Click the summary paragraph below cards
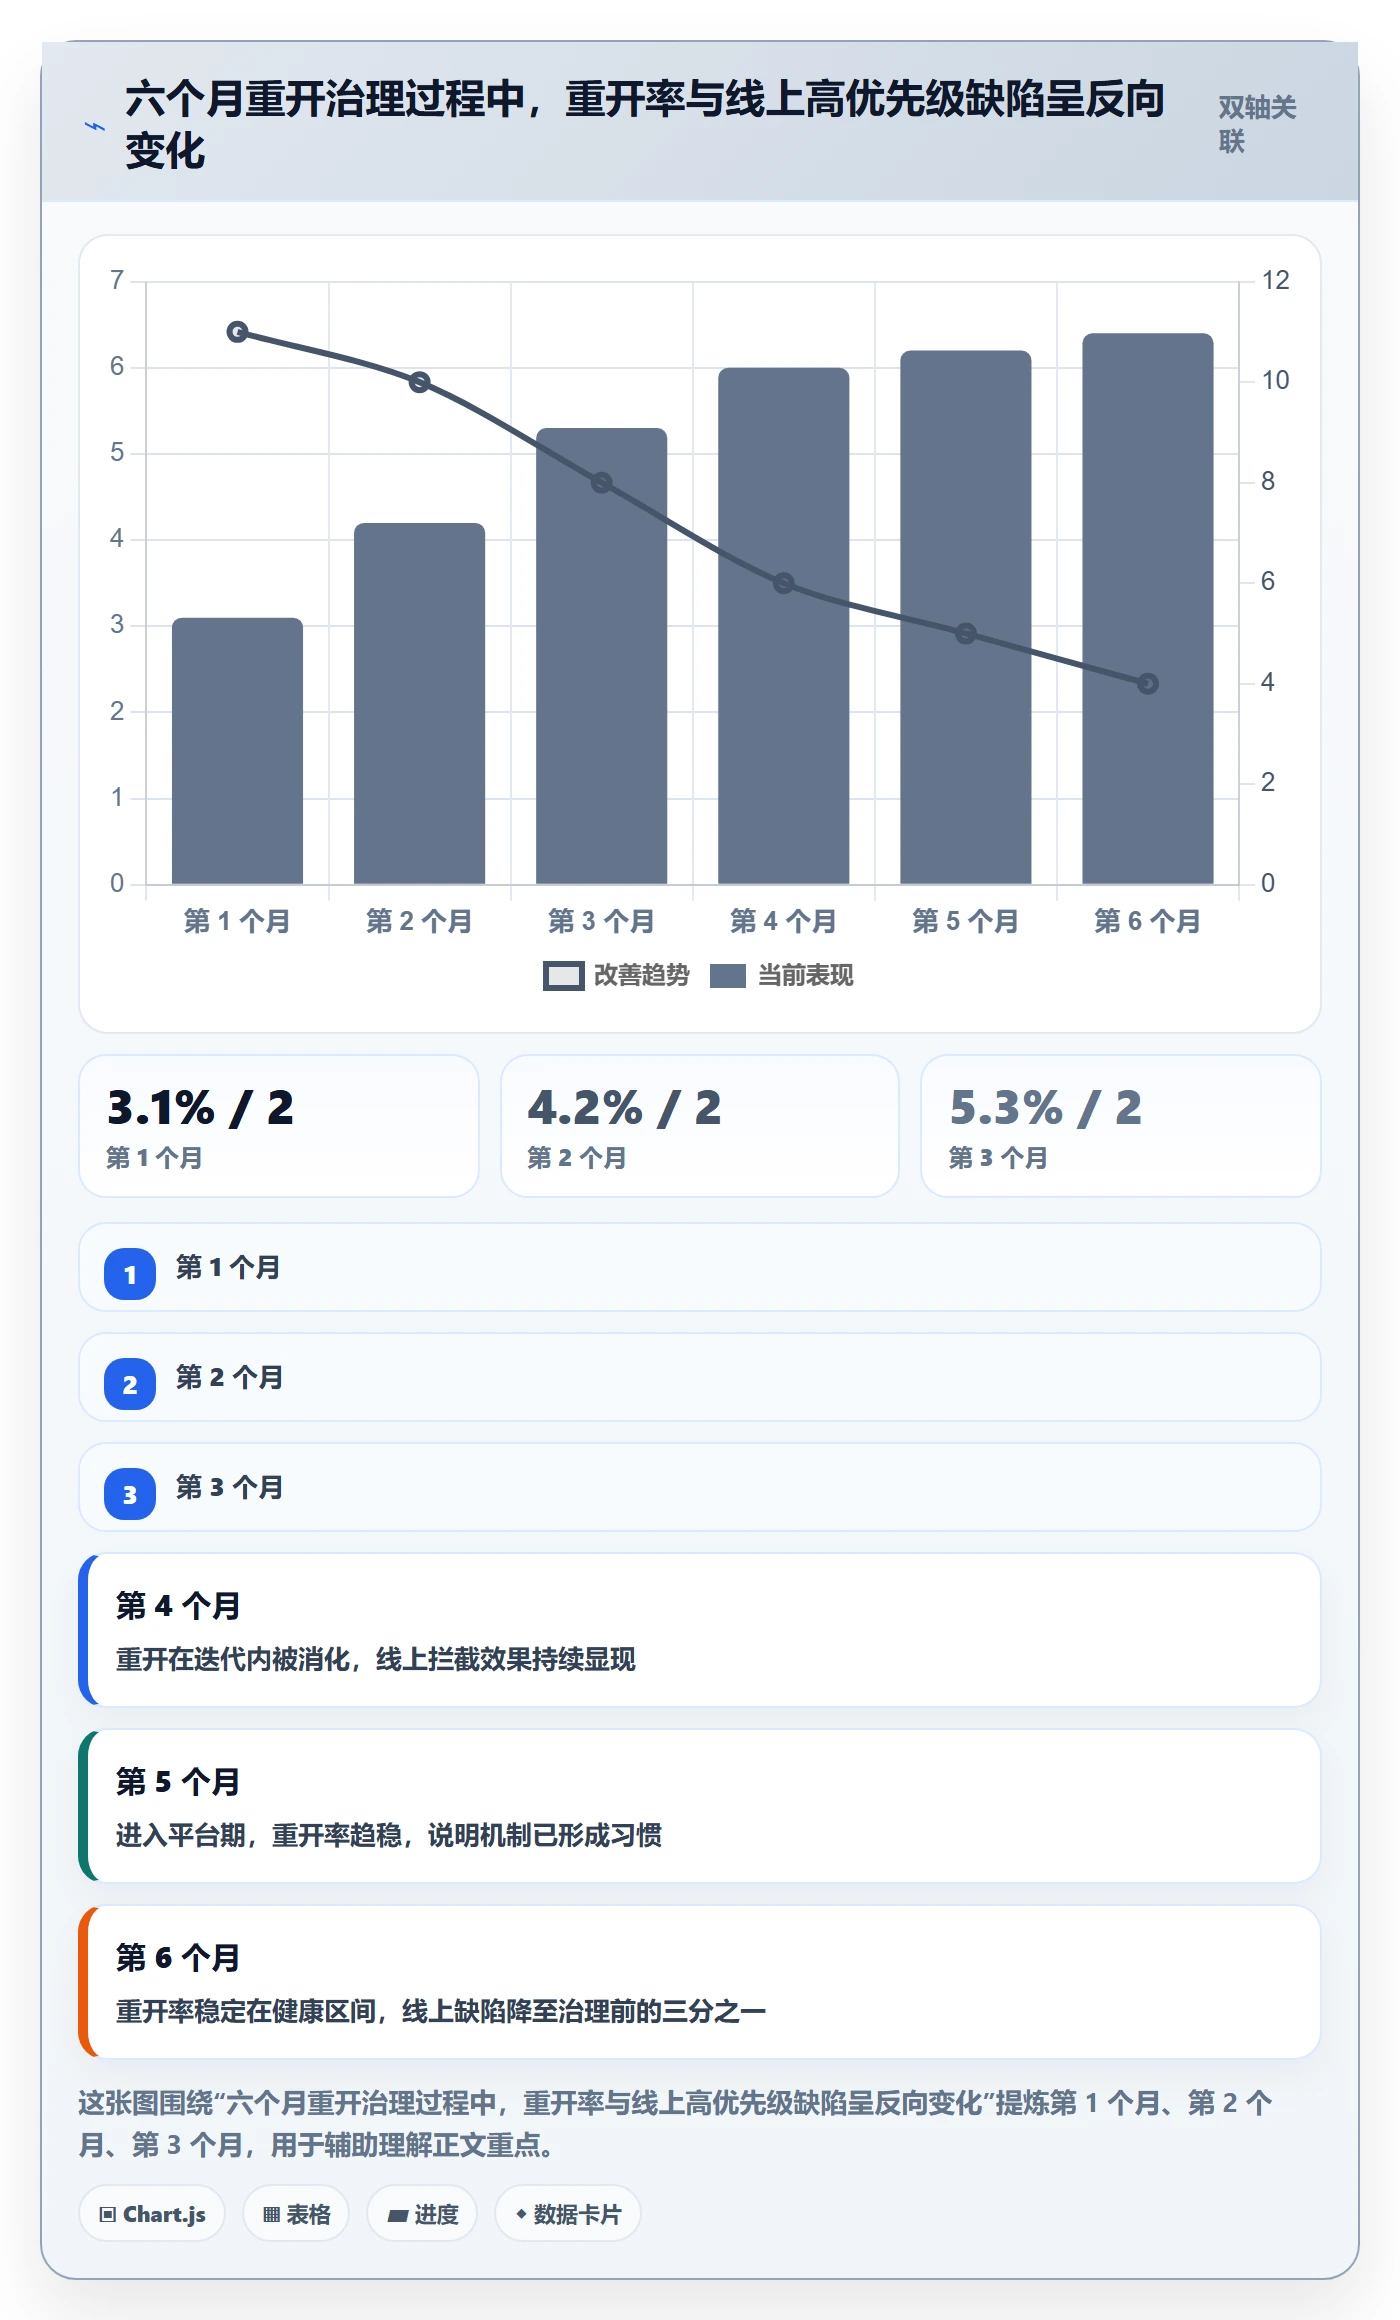The width and height of the screenshot is (1400, 2320). pos(676,2124)
